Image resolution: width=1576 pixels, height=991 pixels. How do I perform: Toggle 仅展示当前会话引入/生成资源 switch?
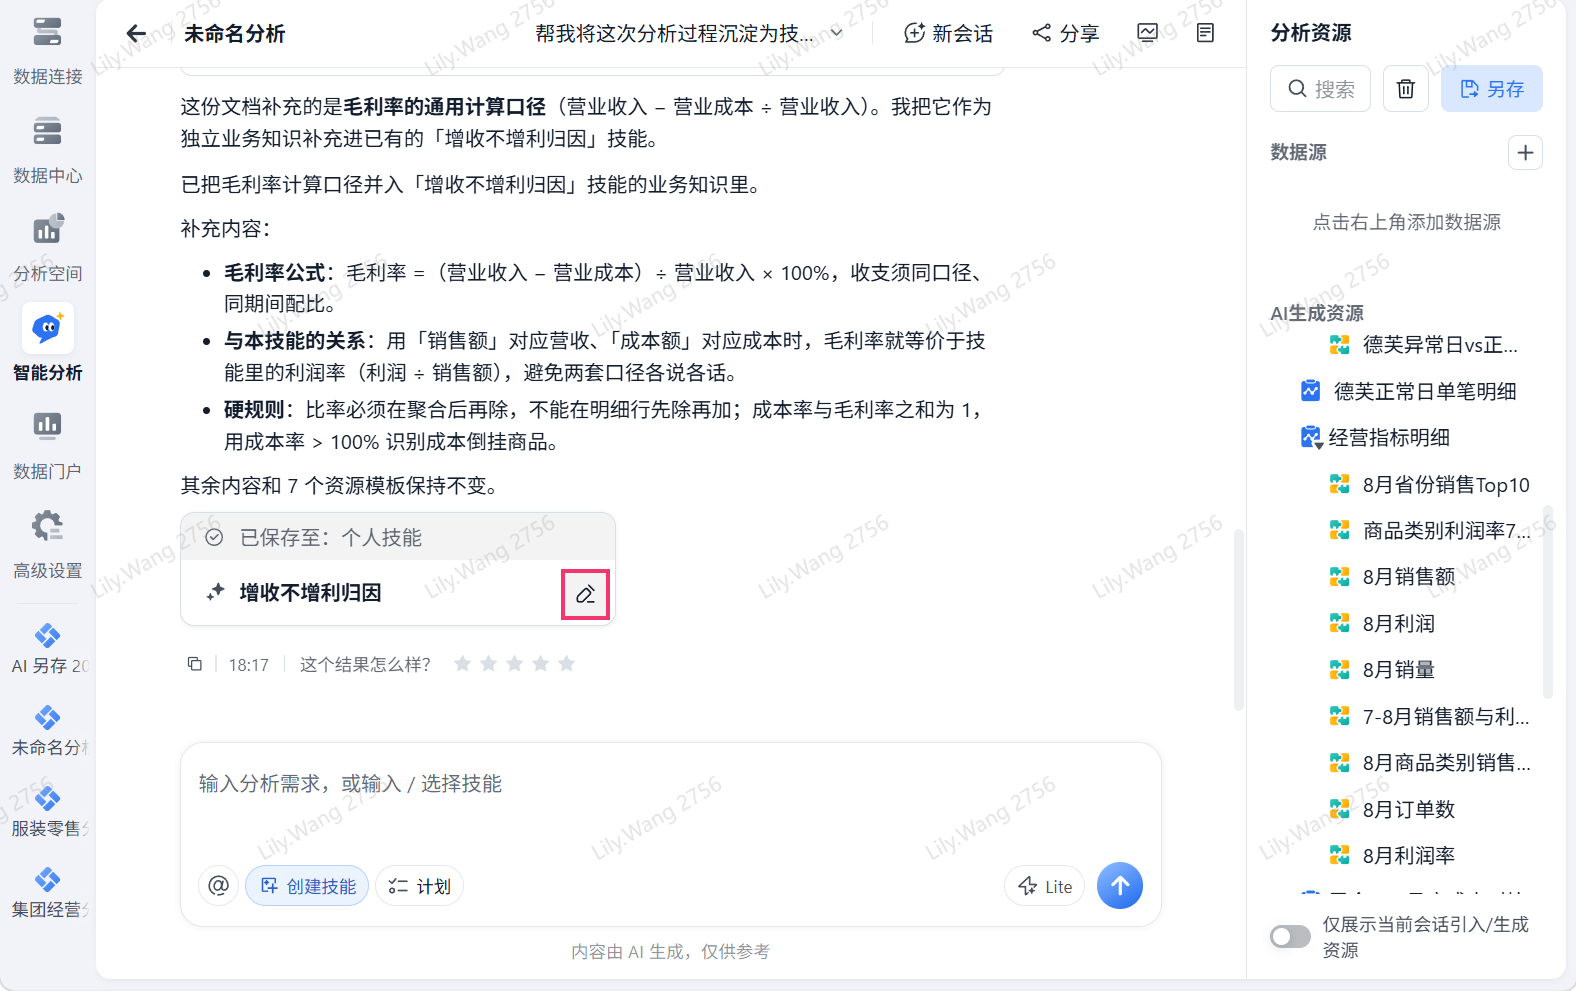click(1290, 937)
